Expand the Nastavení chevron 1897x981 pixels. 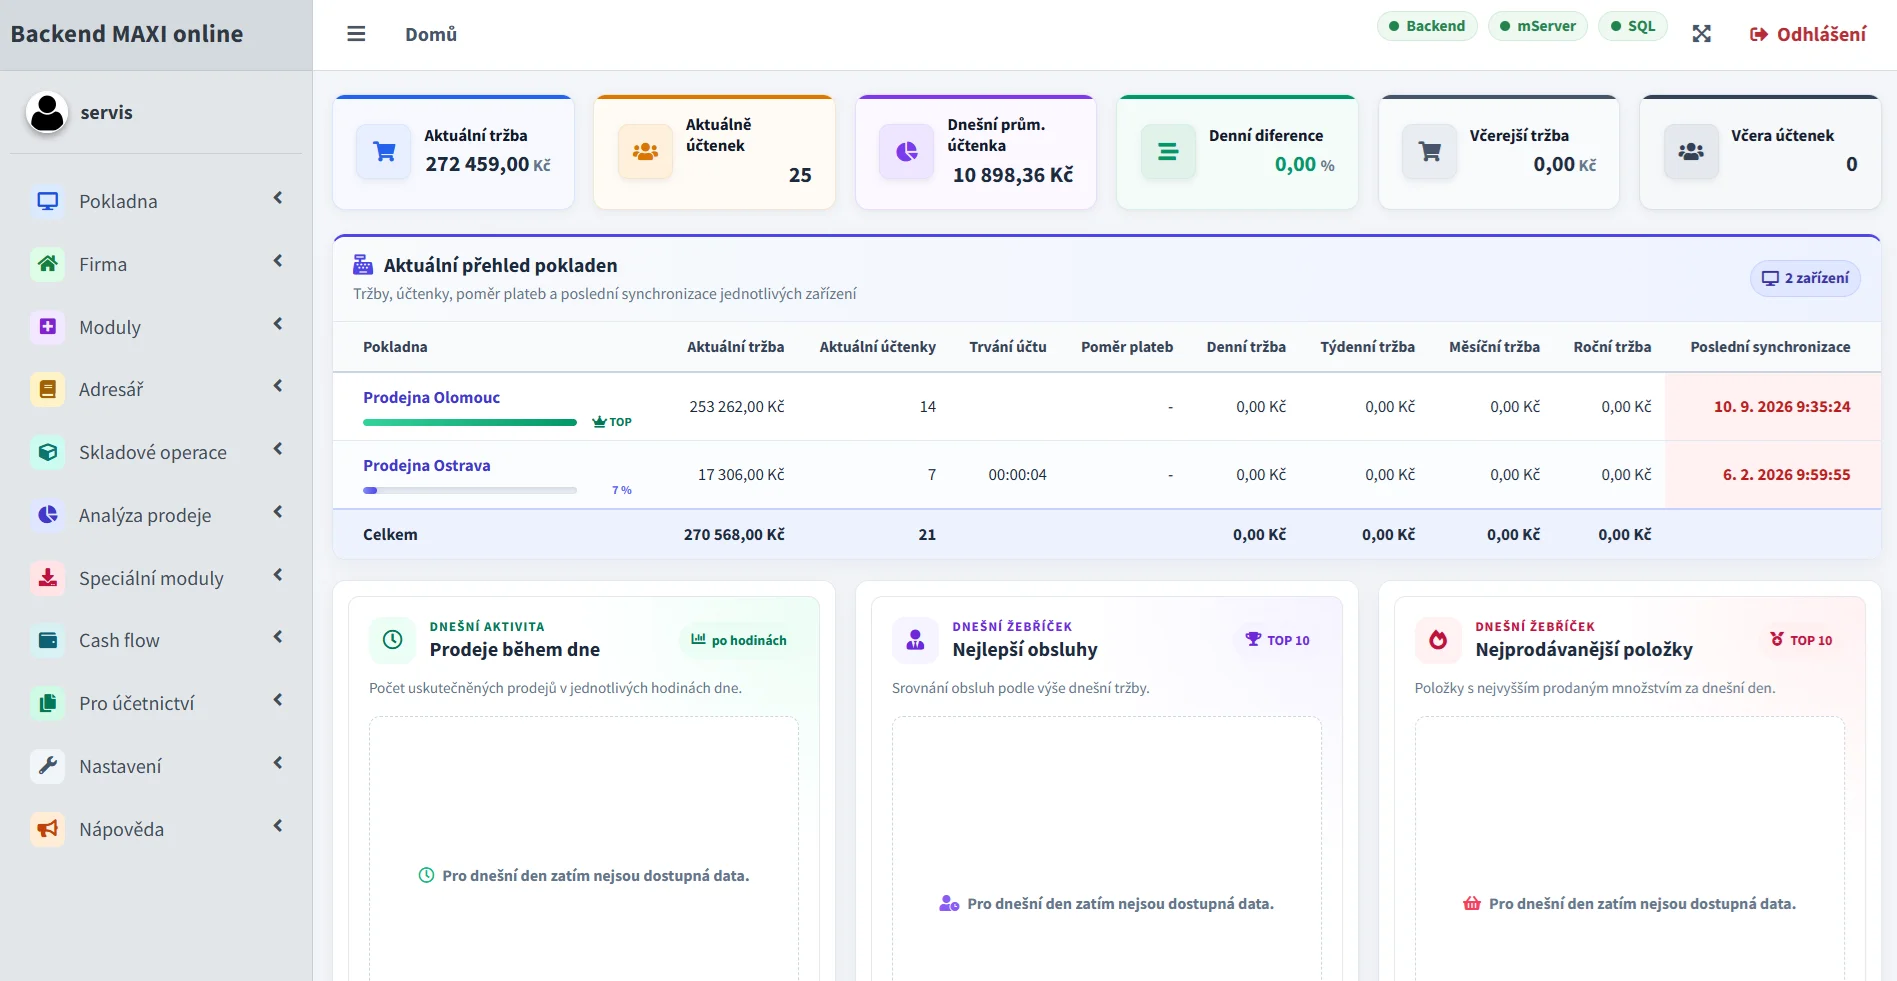[278, 763]
